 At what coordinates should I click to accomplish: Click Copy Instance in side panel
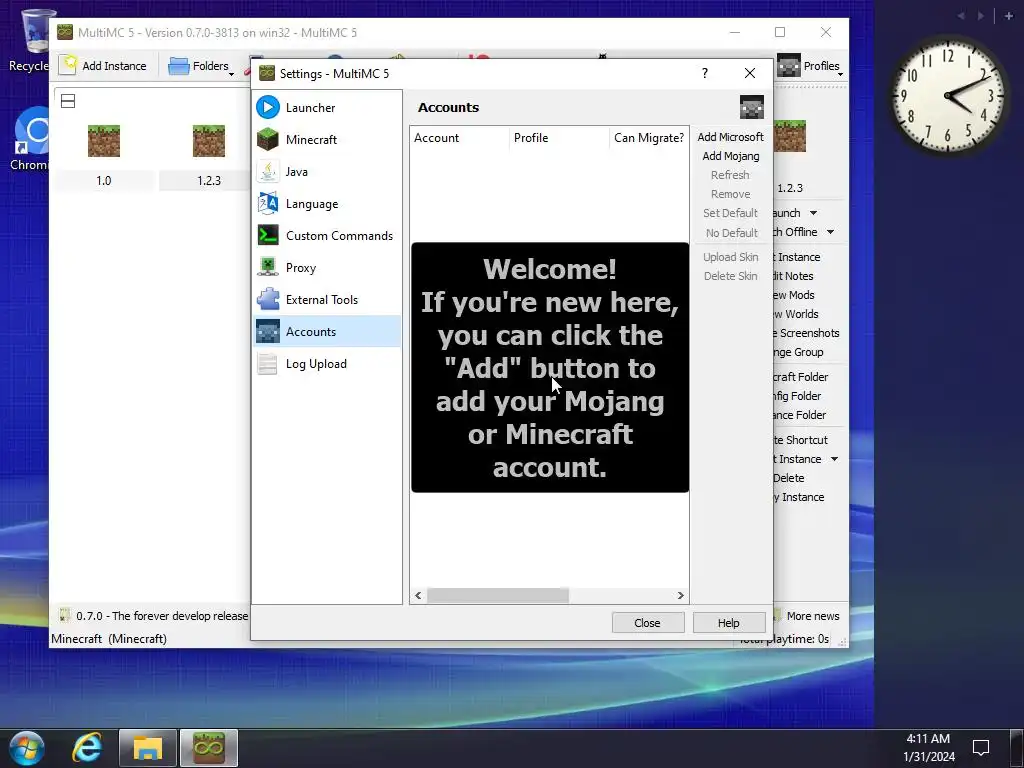(799, 497)
